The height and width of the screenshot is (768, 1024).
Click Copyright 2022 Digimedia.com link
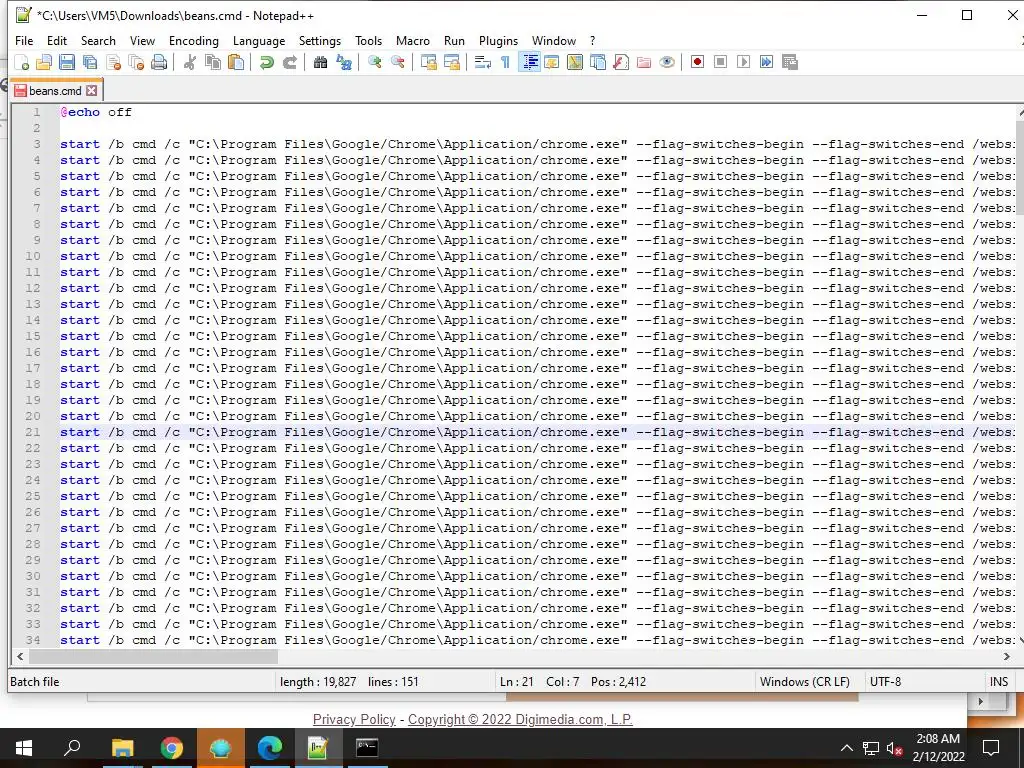point(520,720)
